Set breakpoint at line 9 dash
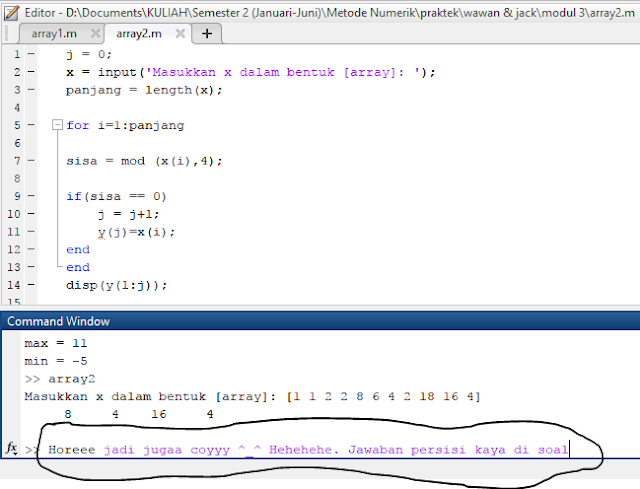 (x=31, y=196)
